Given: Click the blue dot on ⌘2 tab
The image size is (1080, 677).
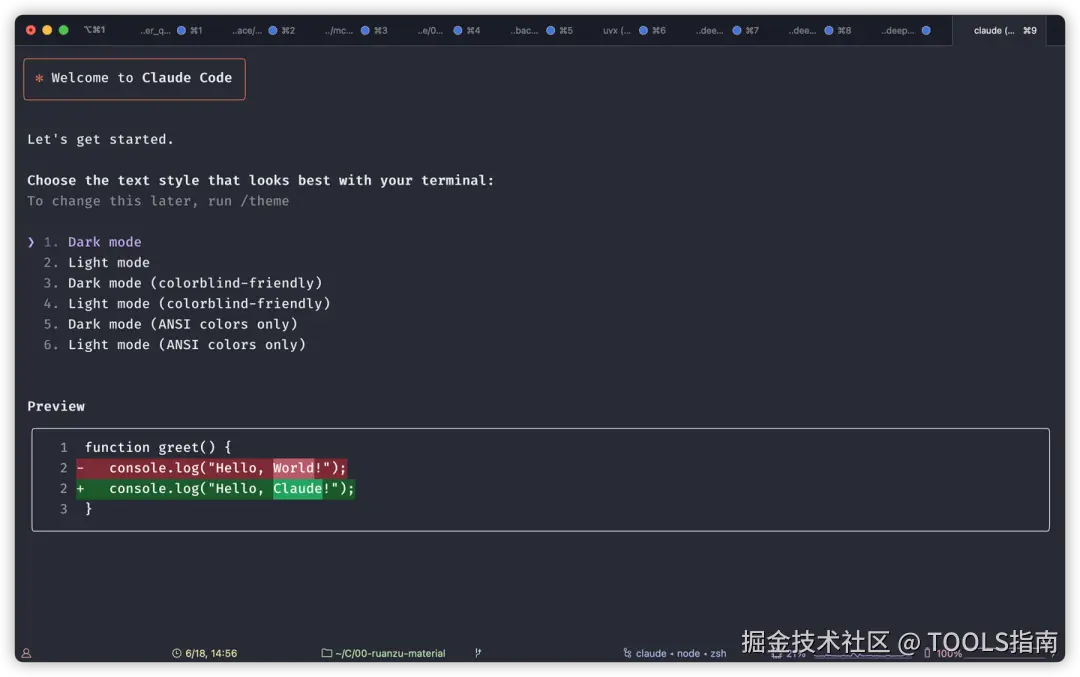Looking at the screenshot, I should coord(273,30).
